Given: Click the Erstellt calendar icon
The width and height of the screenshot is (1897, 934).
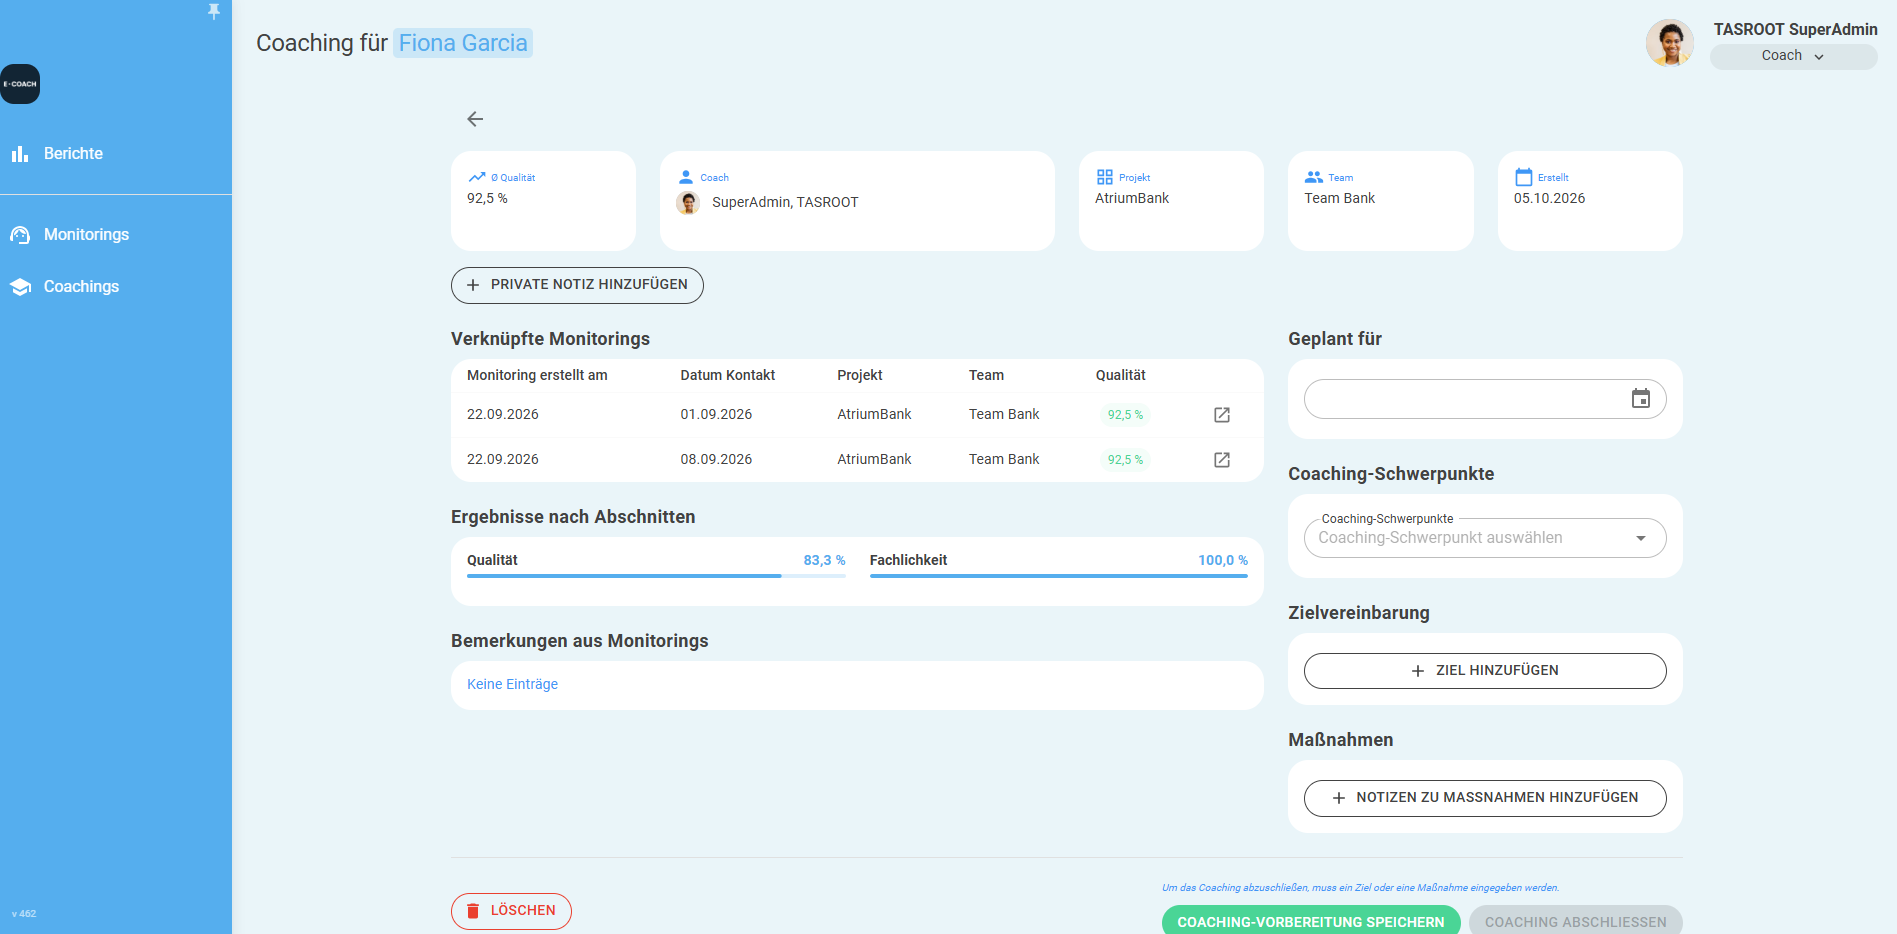Looking at the screenshot, I should click(x=1524, y=177).
